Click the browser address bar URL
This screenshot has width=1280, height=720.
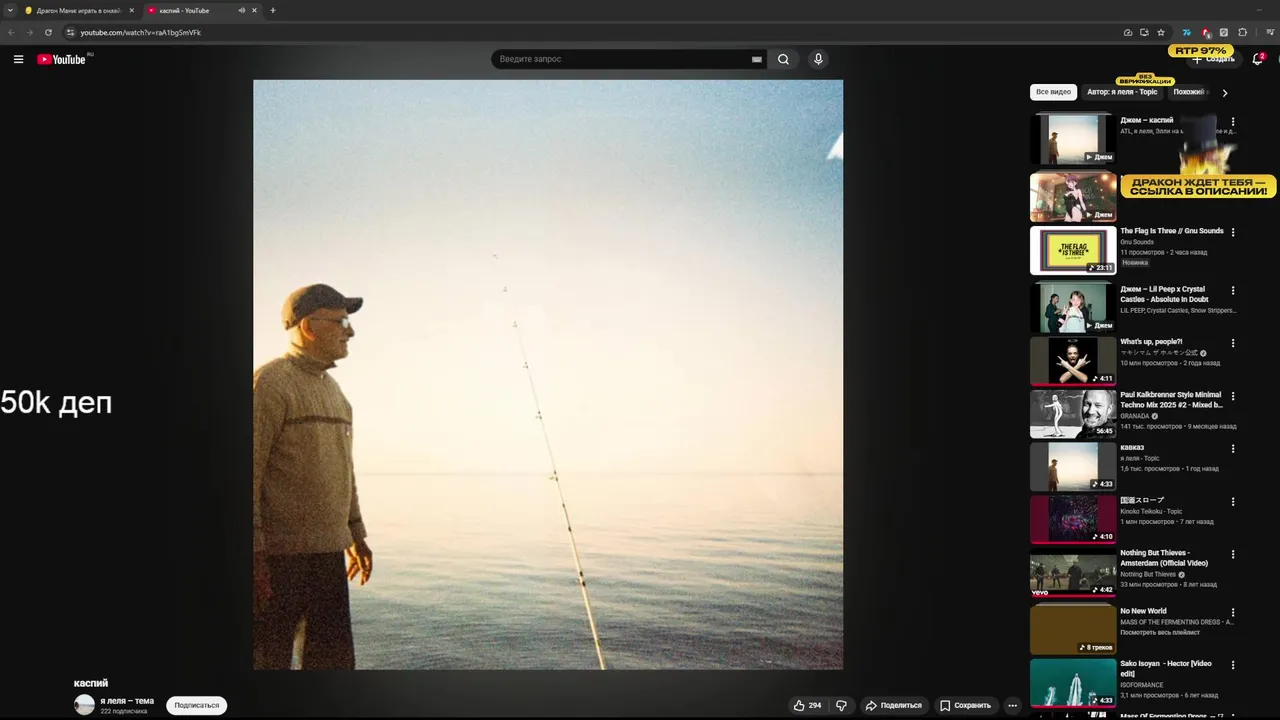[140, 32]
